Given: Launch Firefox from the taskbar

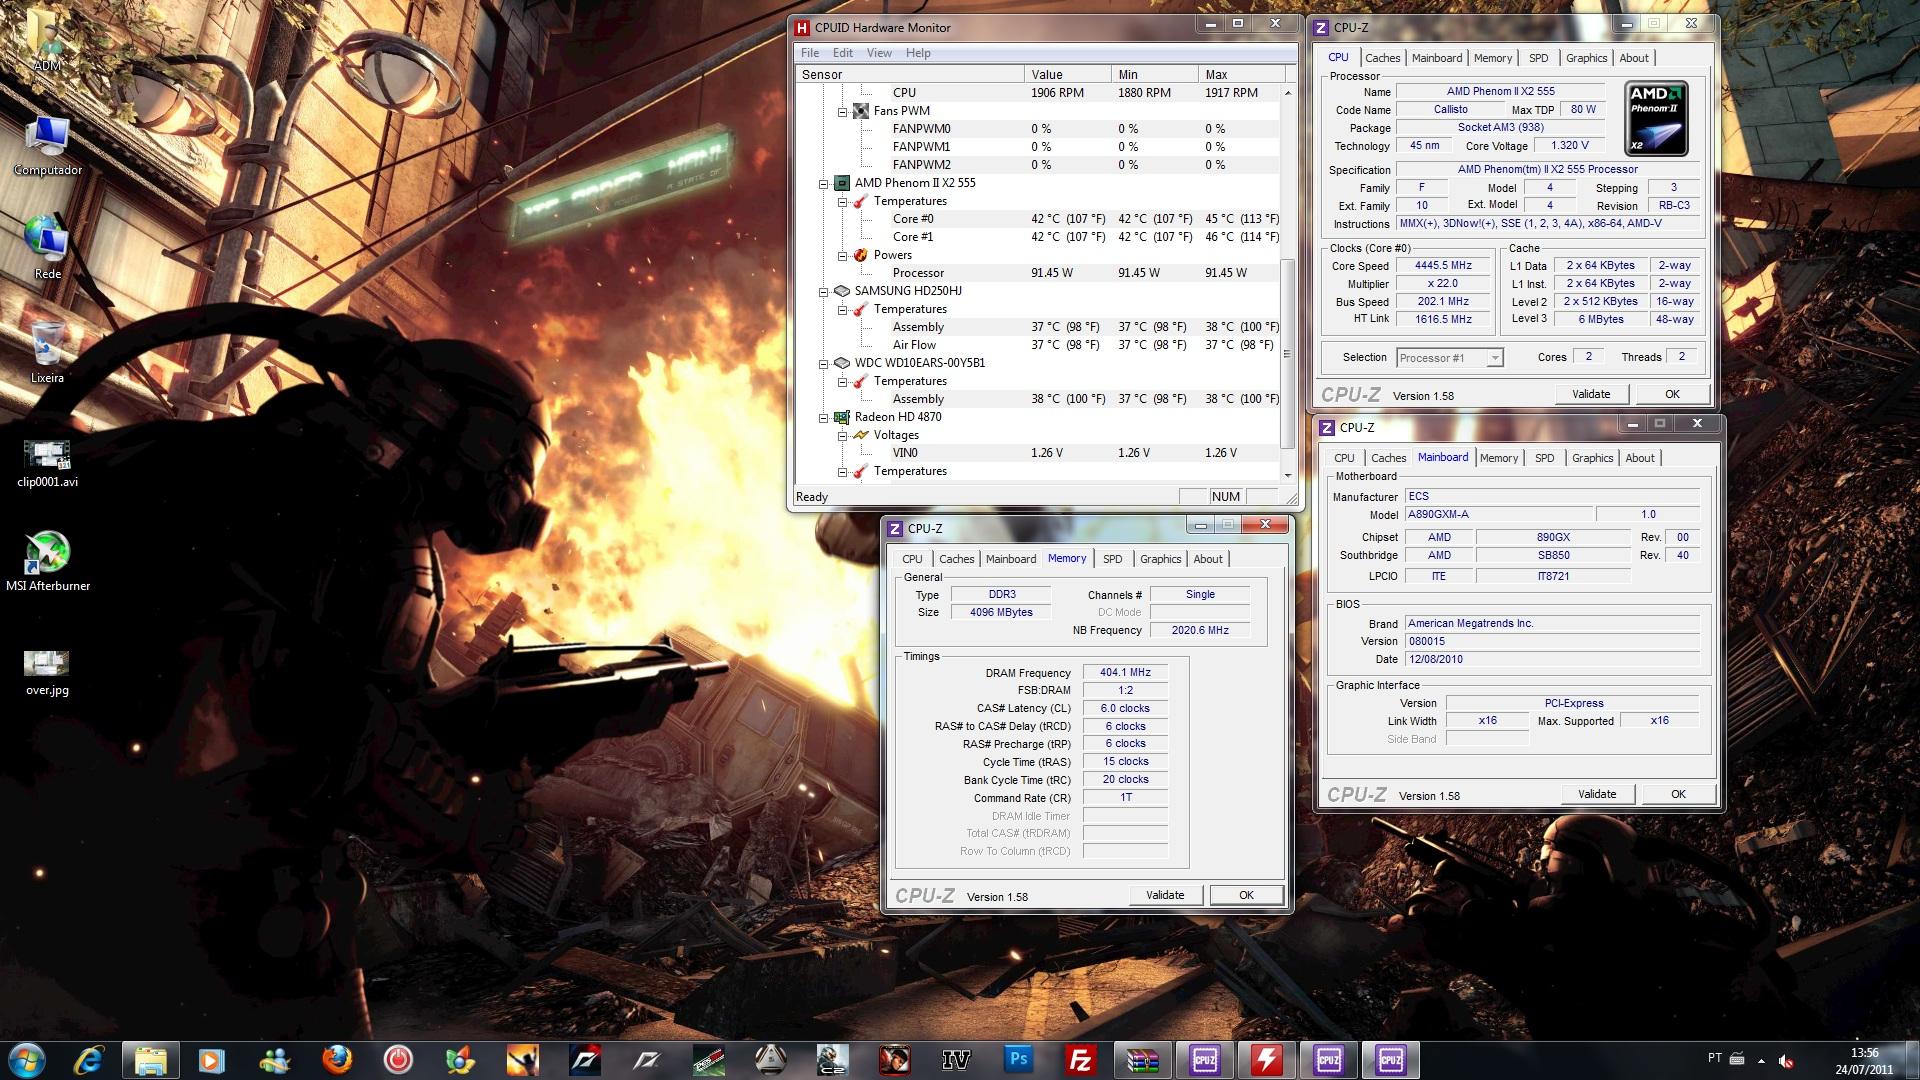Looking at the screenshot, I should click(337, 1060).
